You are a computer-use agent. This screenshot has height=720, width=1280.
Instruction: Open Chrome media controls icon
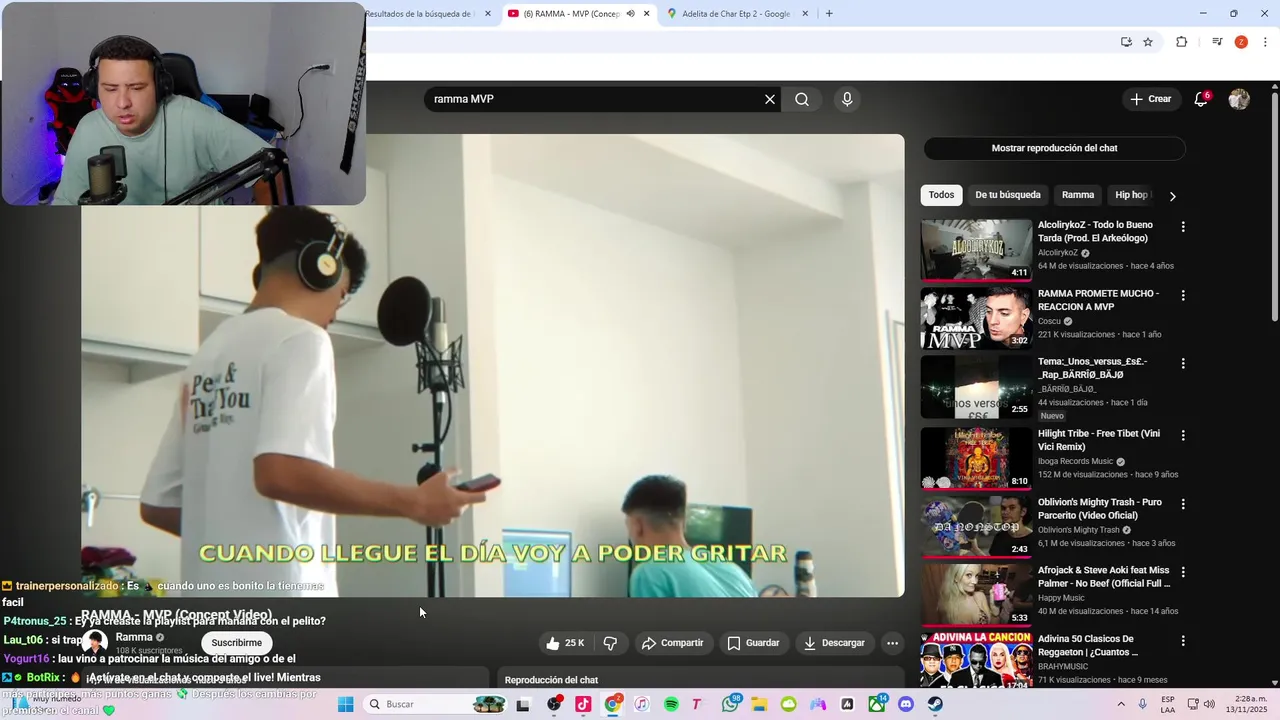point(1217,42)
